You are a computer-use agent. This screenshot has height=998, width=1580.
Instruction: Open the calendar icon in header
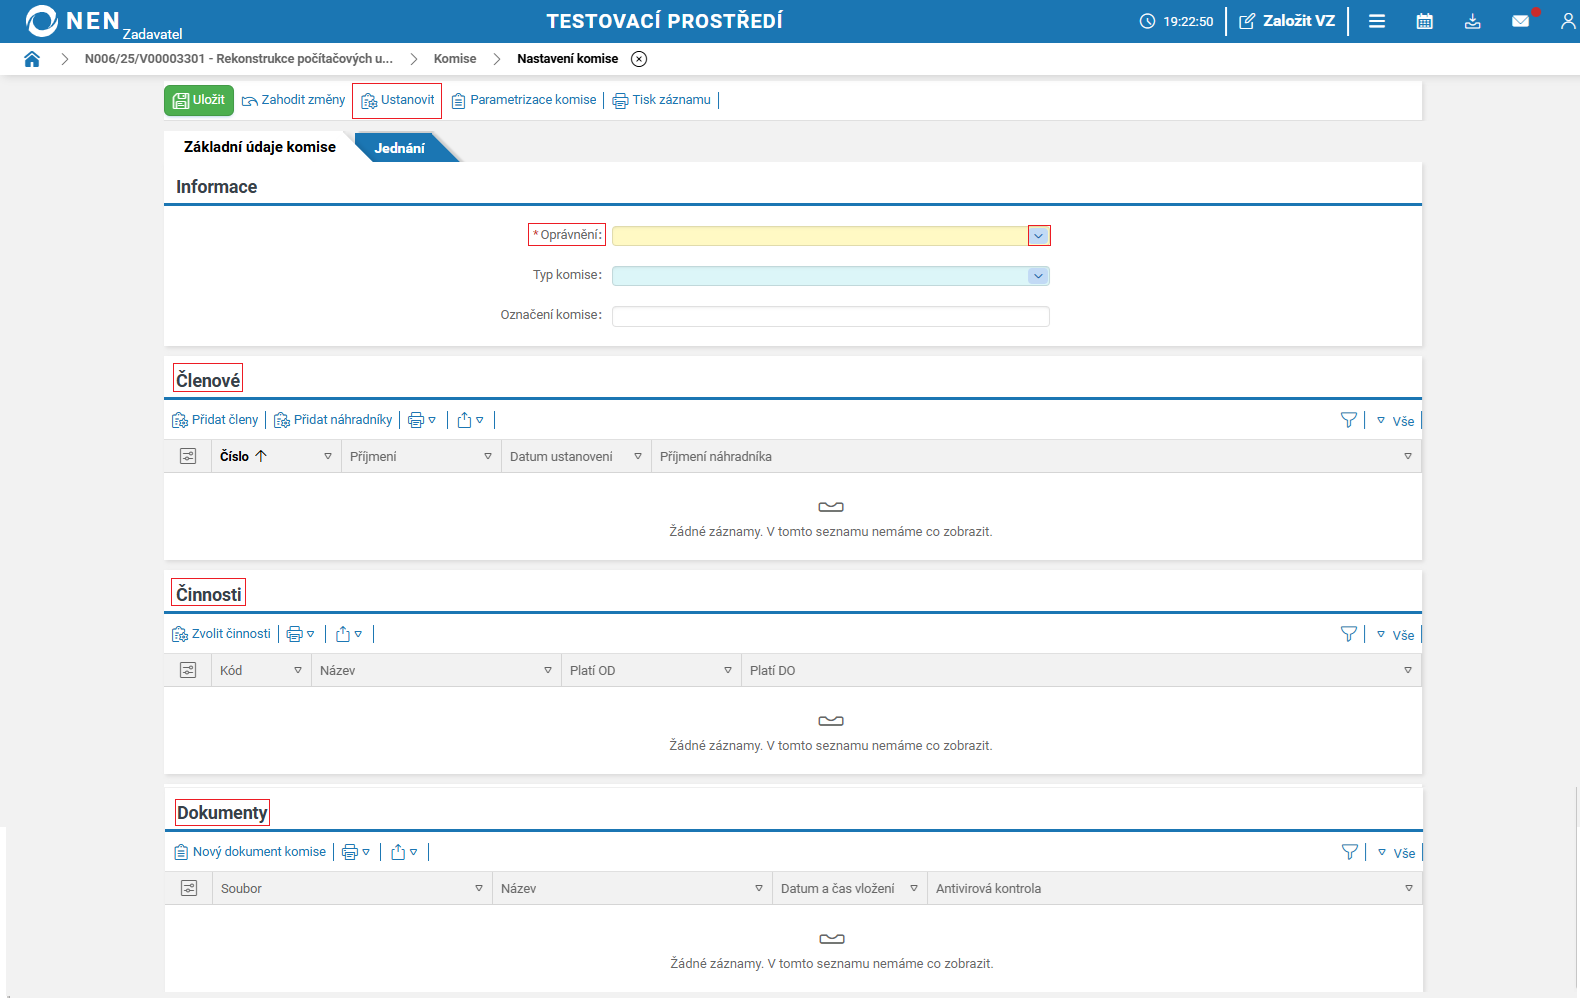(x=1424, y=21)
